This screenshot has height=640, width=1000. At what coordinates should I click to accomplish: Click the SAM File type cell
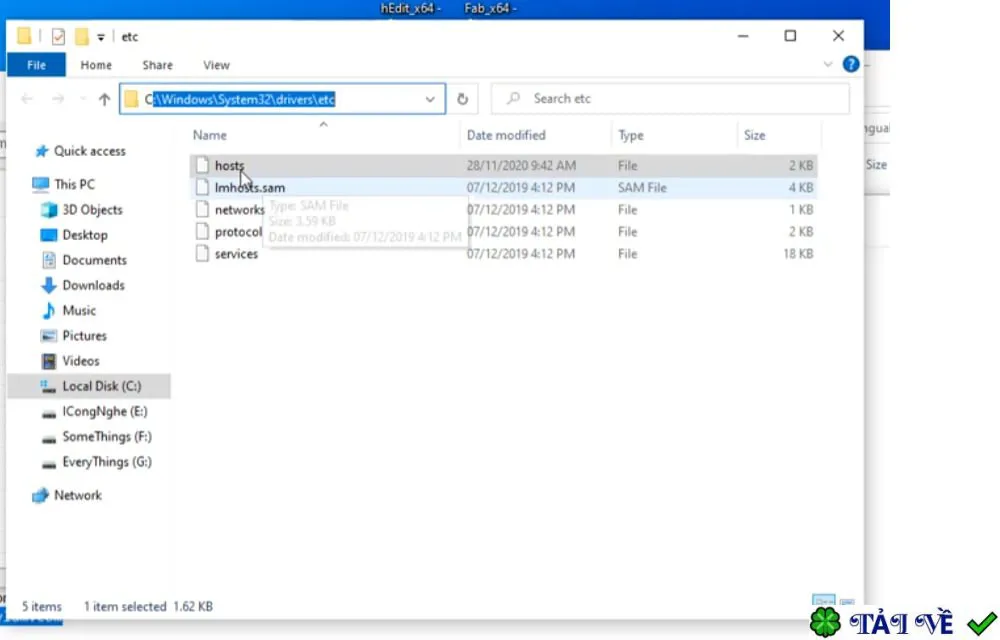pyautogui.click(x=642, y=187)
